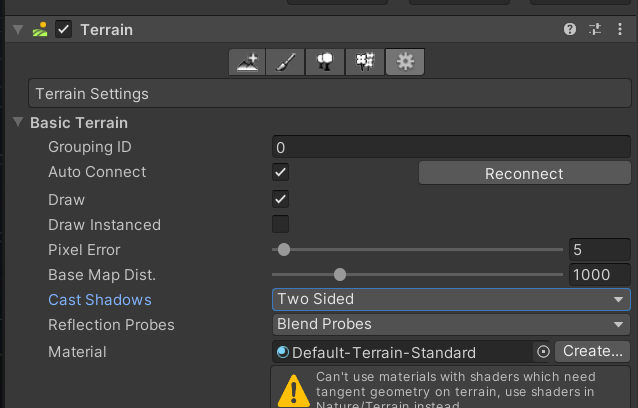Select the Create Neighbor Terrains tool
The width and height of the screenshot is (638, 408).
click(247, 62)
